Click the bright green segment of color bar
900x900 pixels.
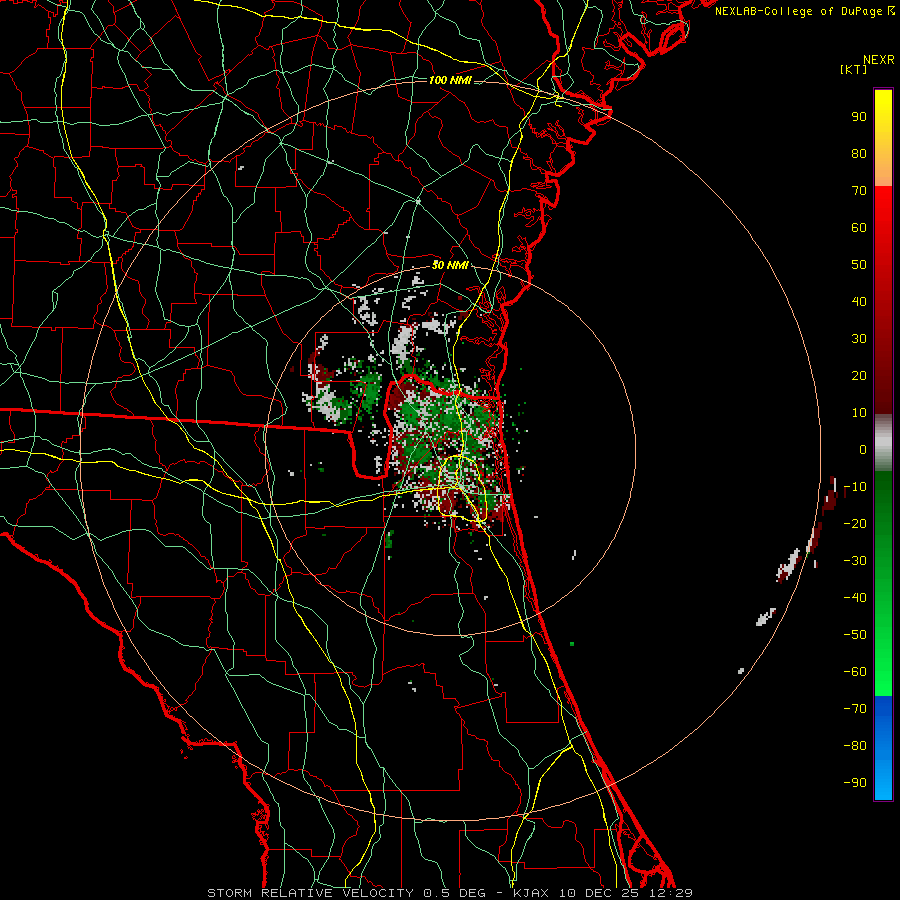coord(883,583)
